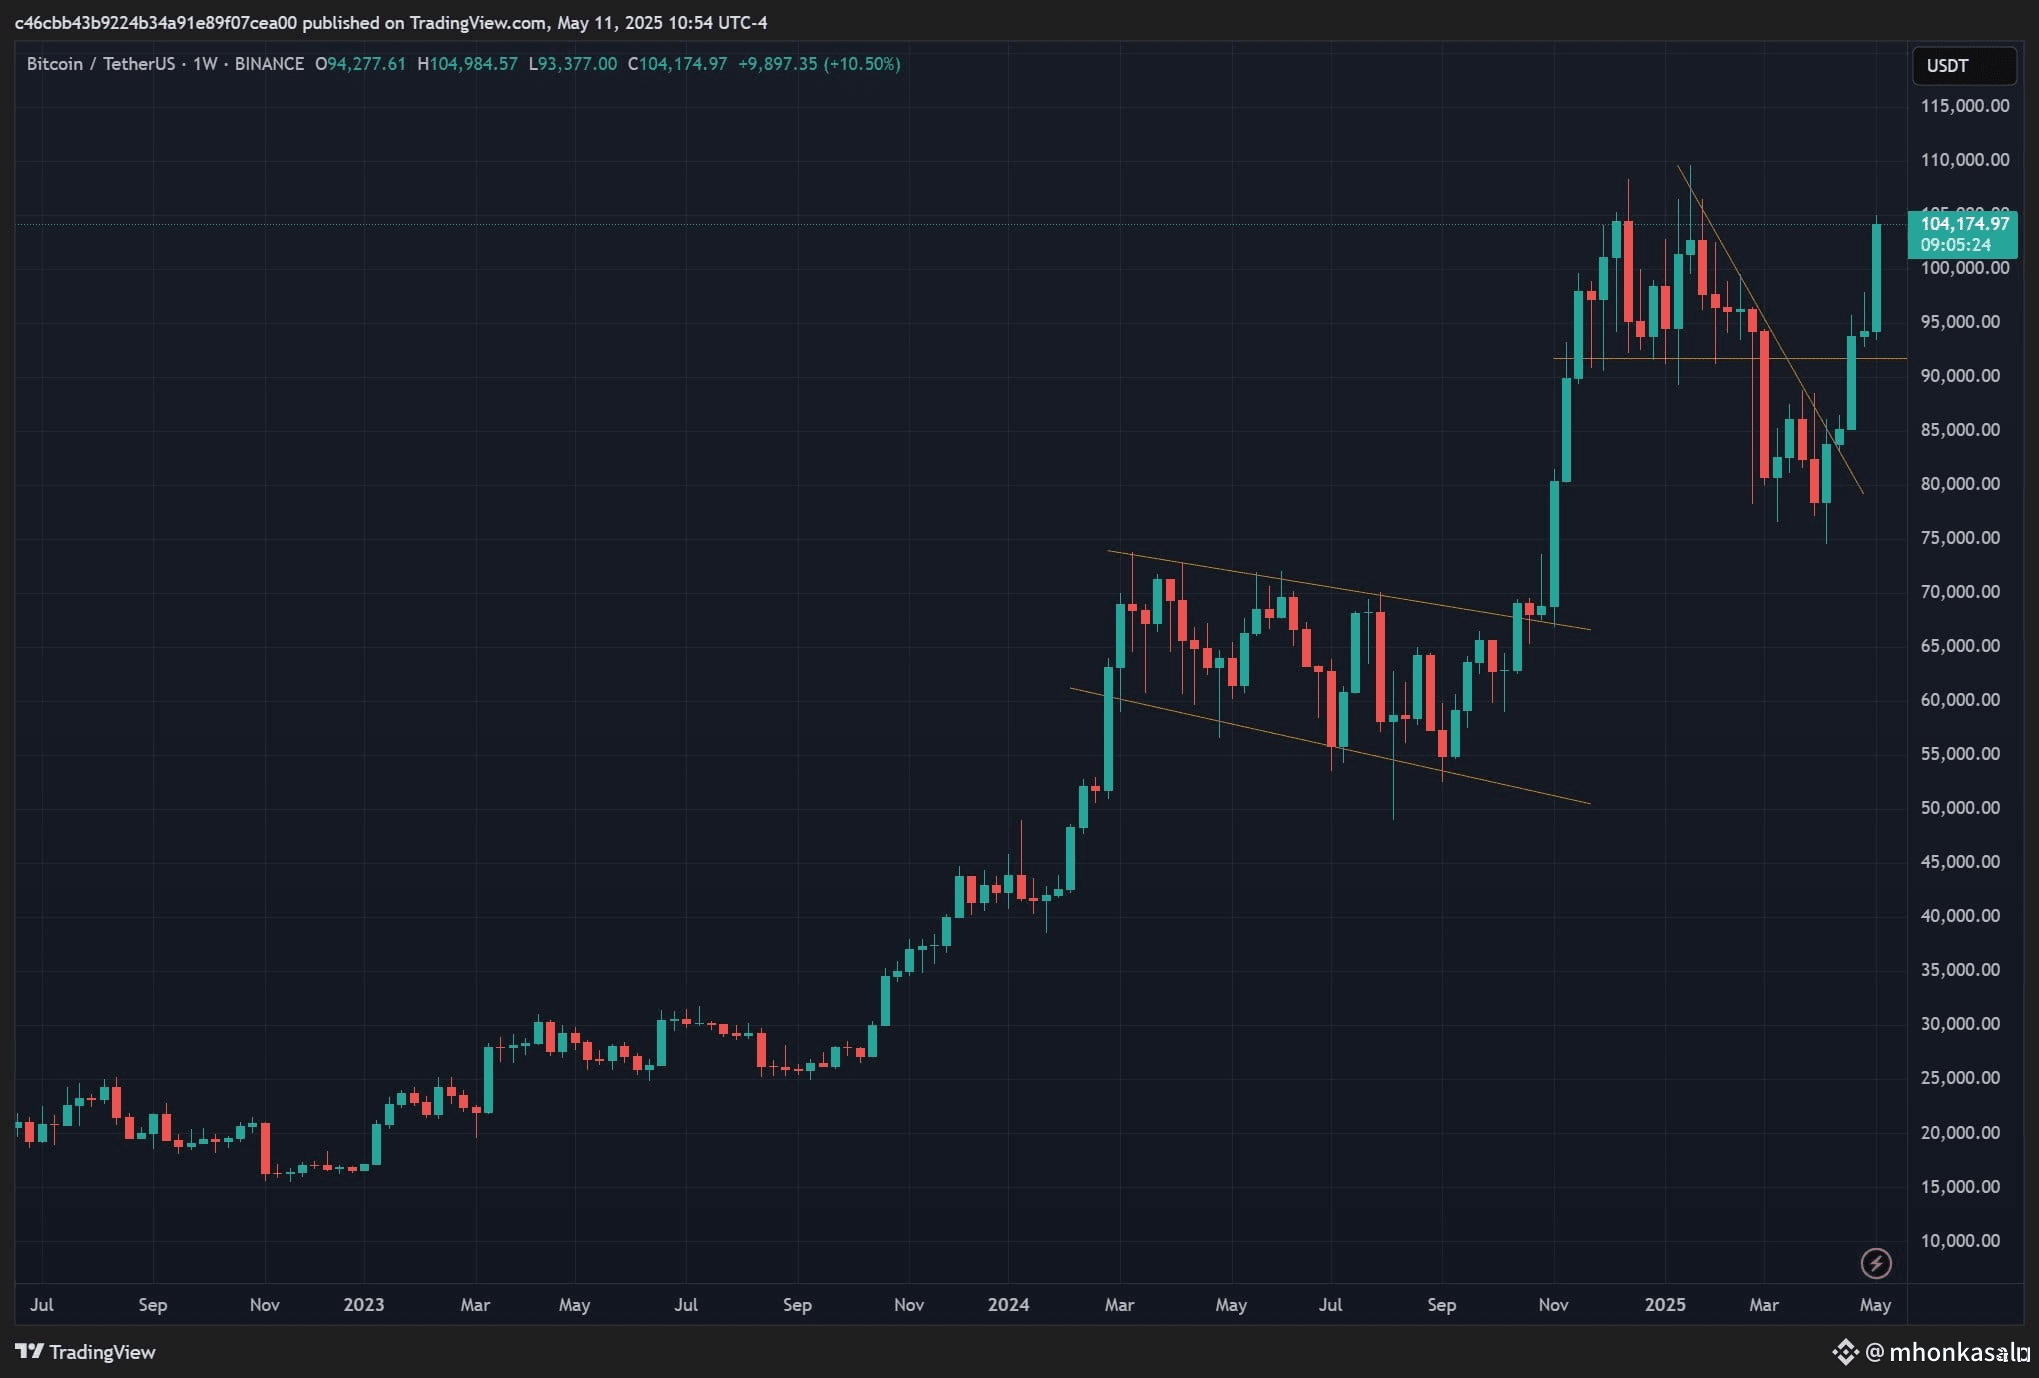Select the upper orange channel line of 2024
2039x1378 pixels.
[1349, 590]
